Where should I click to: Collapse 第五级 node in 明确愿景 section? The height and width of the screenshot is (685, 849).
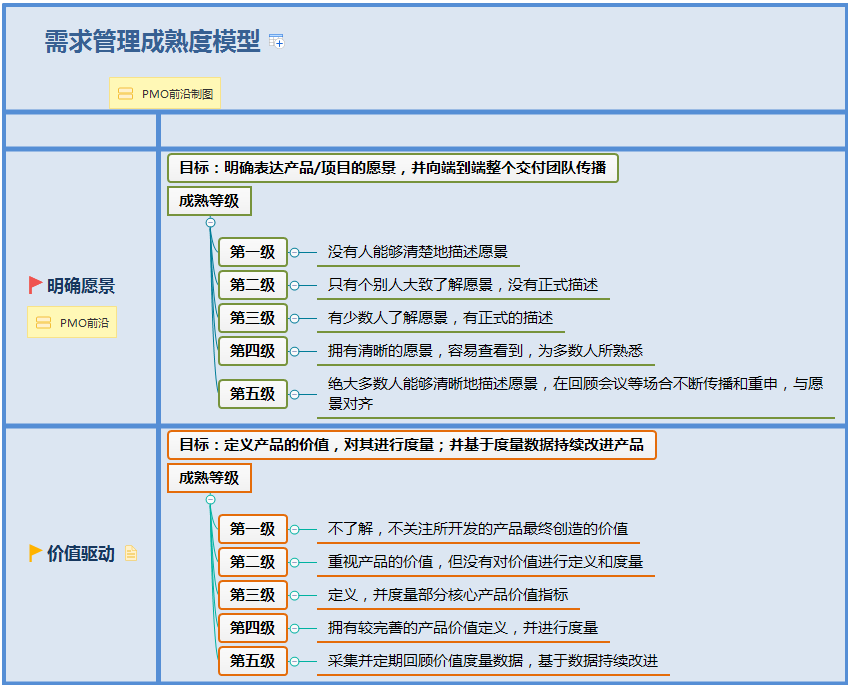point(294,394)
